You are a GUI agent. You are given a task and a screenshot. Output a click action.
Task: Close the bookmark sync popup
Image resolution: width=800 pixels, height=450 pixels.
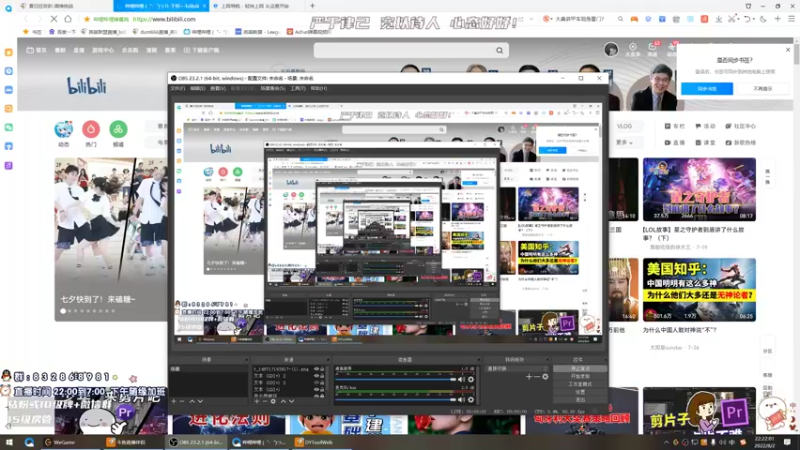click(x=788, y=49)
